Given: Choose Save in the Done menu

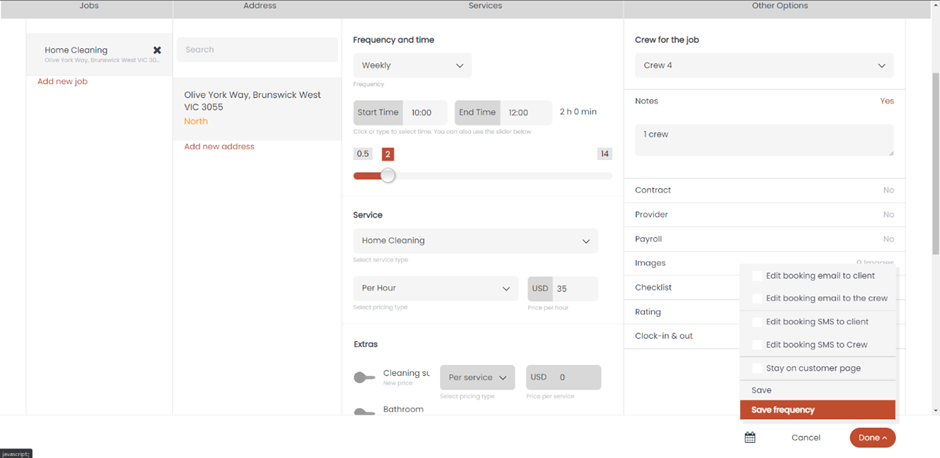Looking at the screenshot, I should click(762, 390).
